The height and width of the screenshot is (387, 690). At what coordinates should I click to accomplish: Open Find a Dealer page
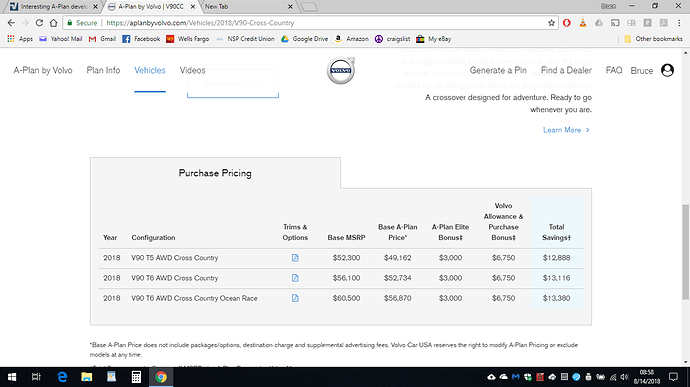tap(566, 70)
